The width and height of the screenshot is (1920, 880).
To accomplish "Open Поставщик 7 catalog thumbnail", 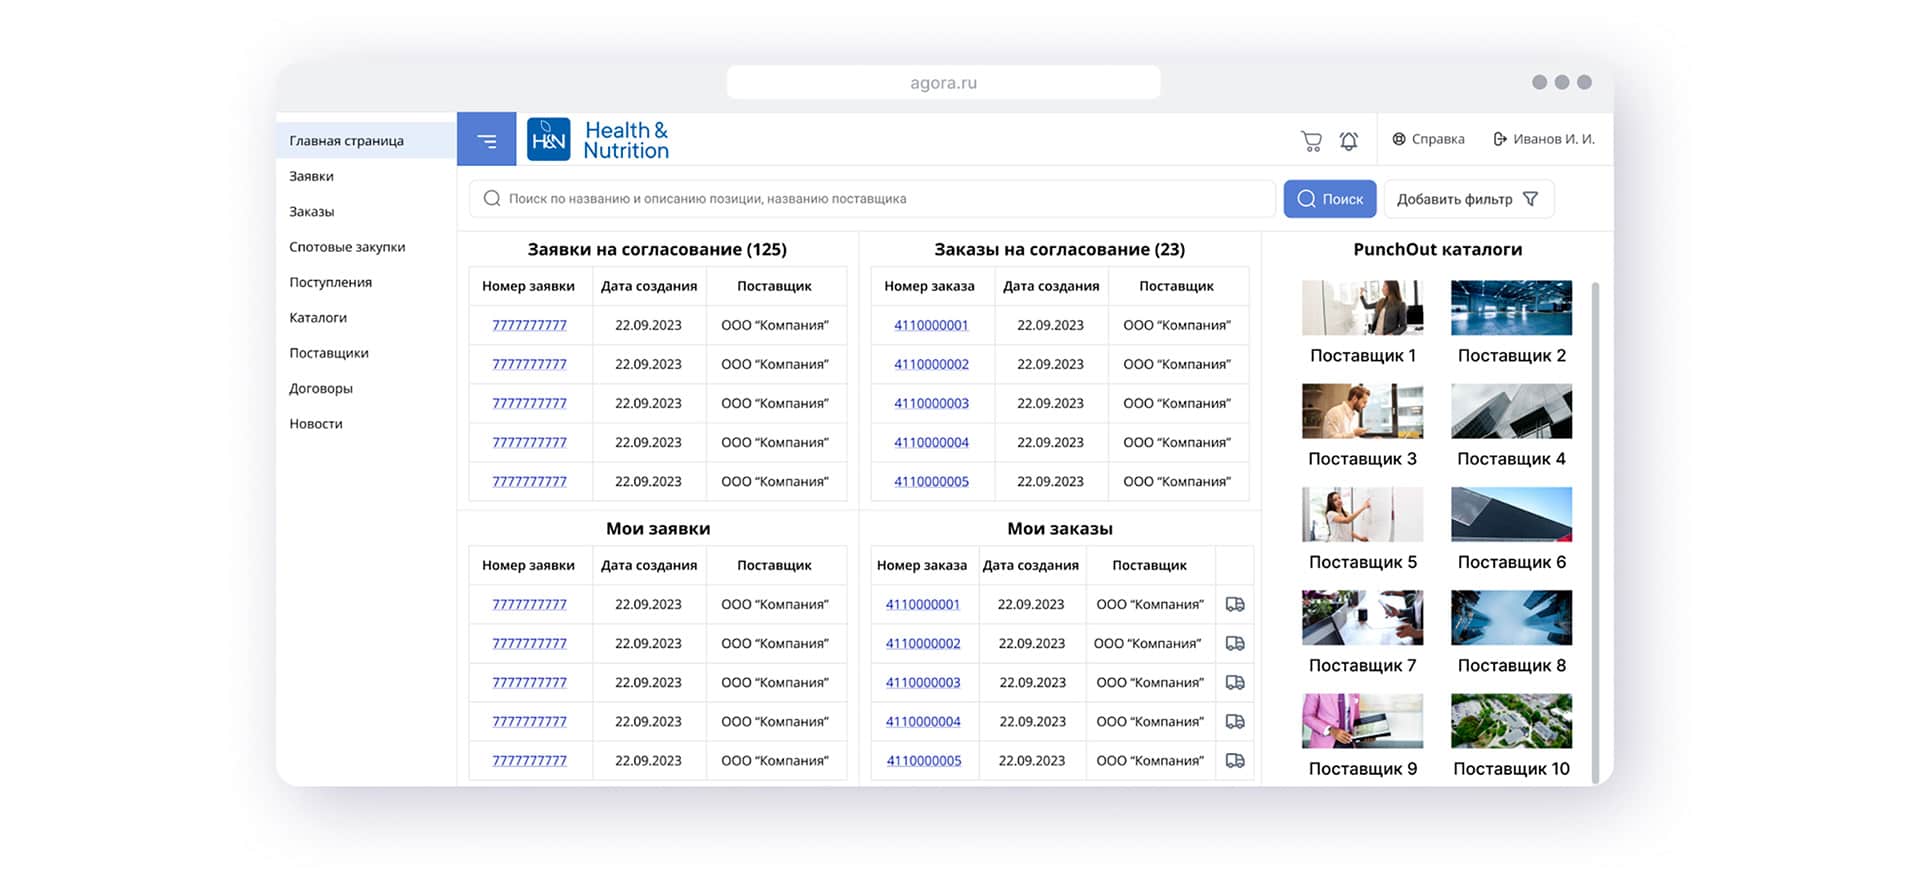I will (1362, 617).
